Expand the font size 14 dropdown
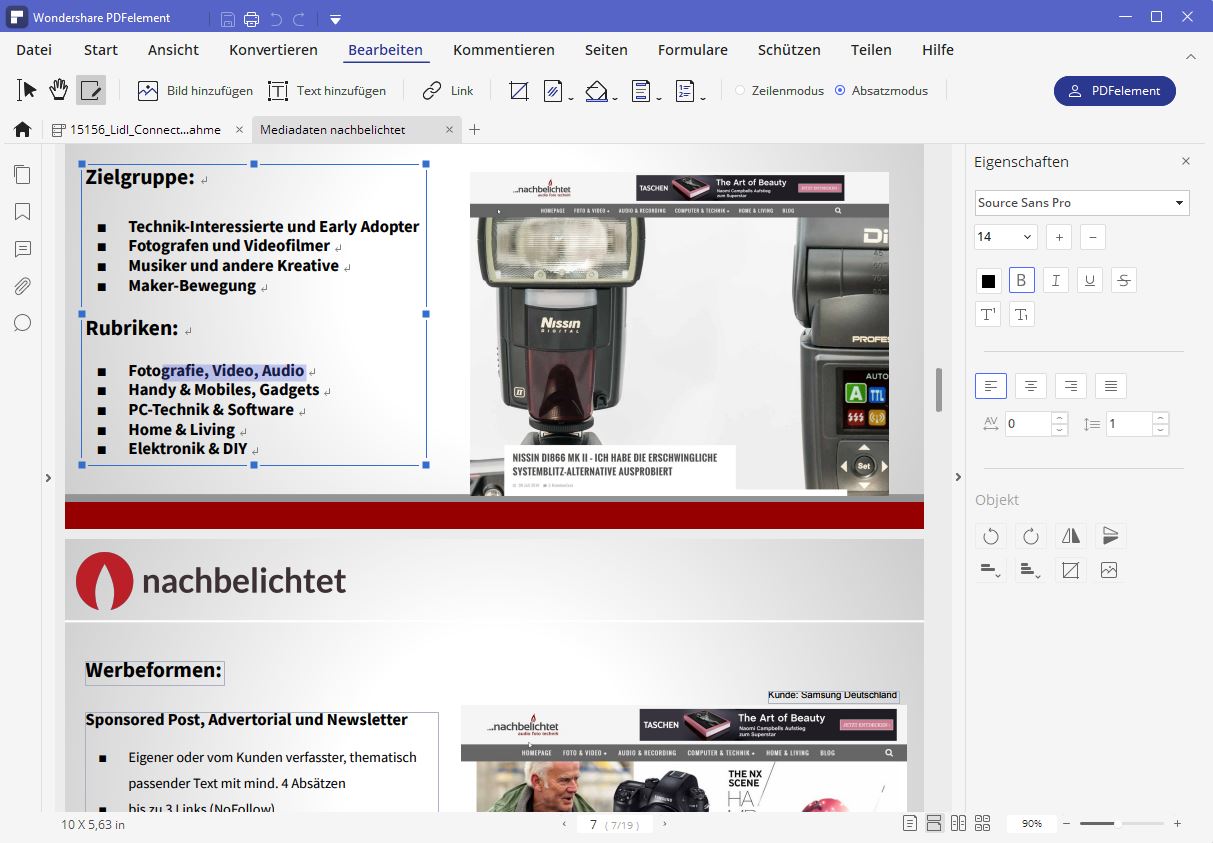The height and width of the screenshot is (843, 1213). coord(1006,237)
